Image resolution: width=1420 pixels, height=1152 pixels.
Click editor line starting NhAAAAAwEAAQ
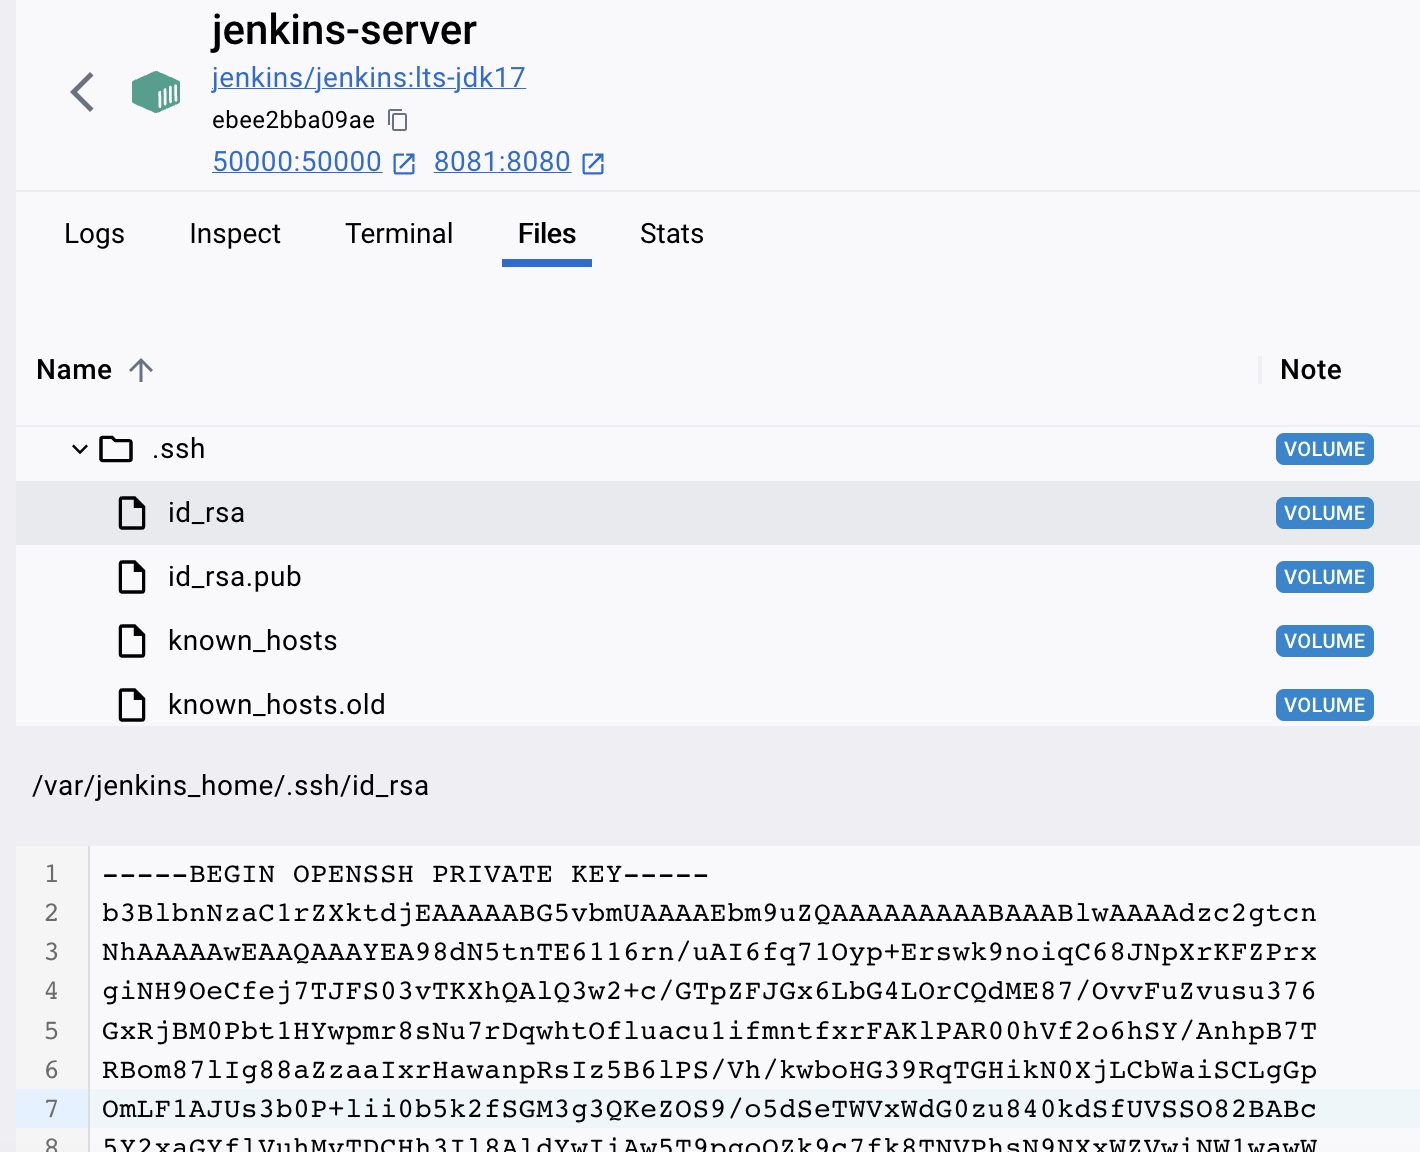pyautogui.click(x=709, y=952)
